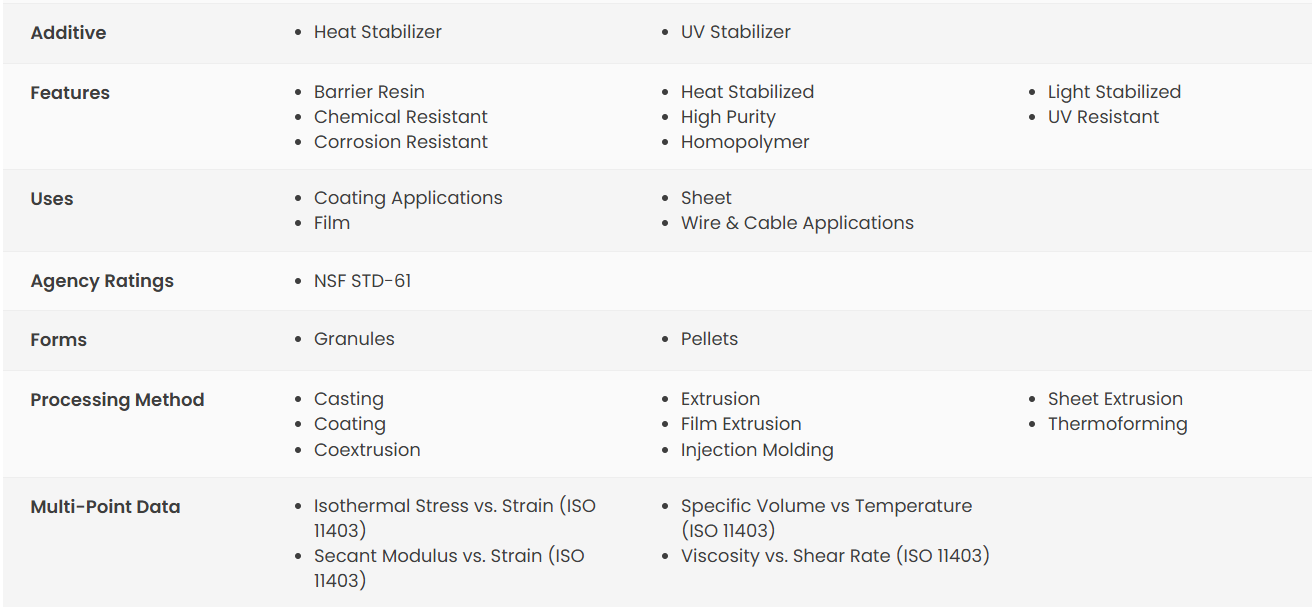The width and height of the screenshot is (1312, 607).
Task: Click the Multi-Point Data row label
Action: pos(105,507)
